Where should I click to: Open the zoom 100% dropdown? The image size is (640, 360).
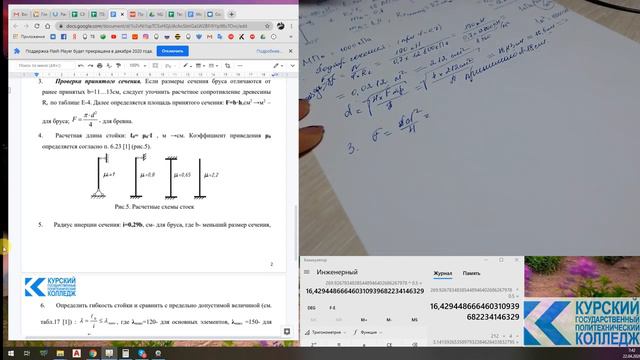click(x=137, y=65)
